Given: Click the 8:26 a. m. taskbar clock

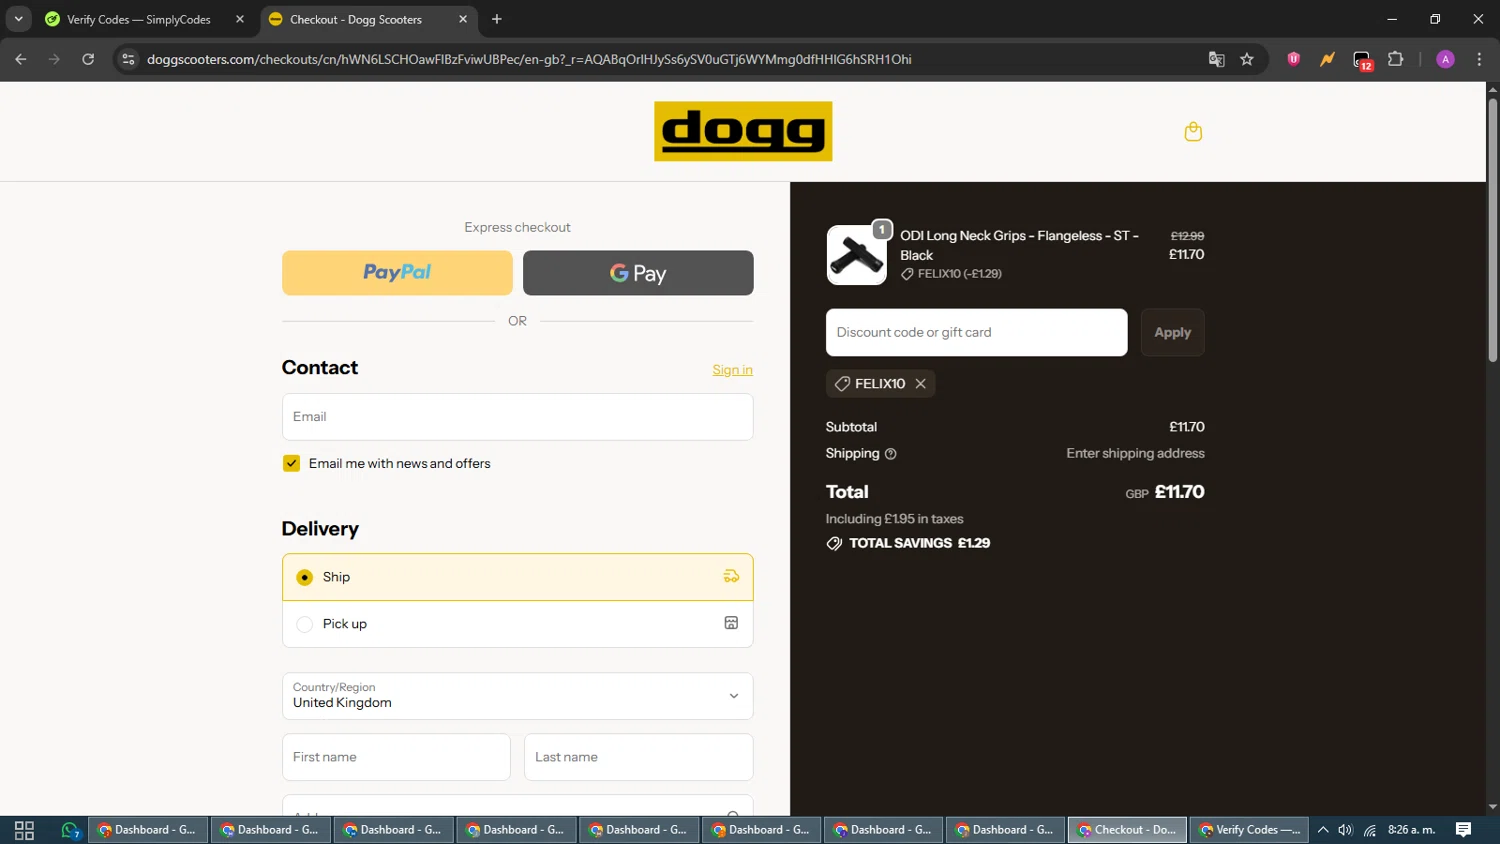Looking at the screenshot, I should tap(1411, 830).
